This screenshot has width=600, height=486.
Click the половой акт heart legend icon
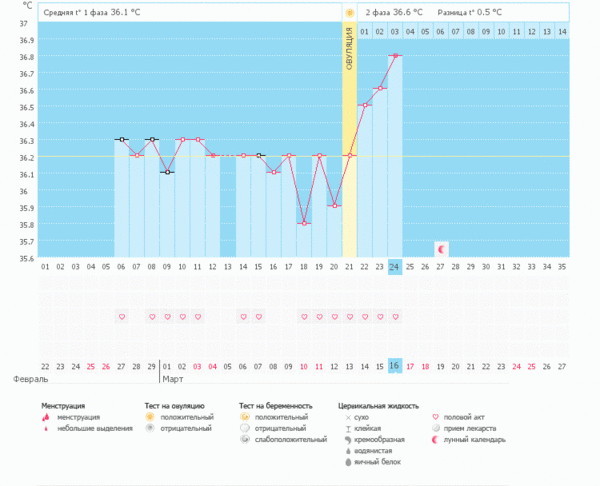coord(435,417)
